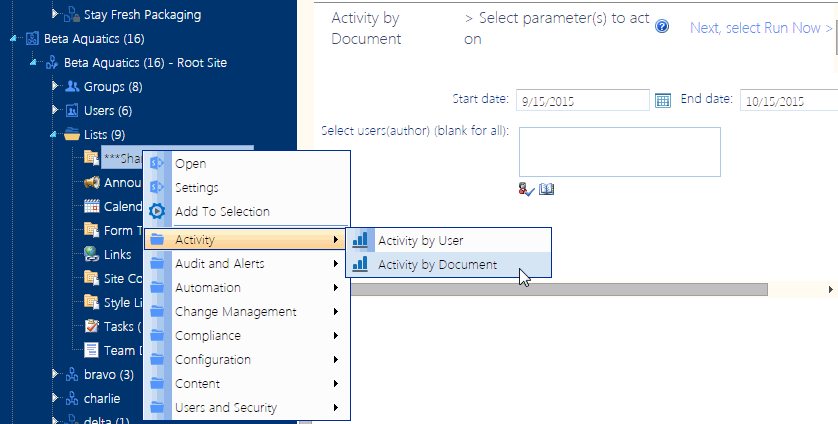The width and height of the screenshot is (838, 424).
Task: Click the Announcements megaphone icon
Action: pyautogui.click(x=91, y=182)
